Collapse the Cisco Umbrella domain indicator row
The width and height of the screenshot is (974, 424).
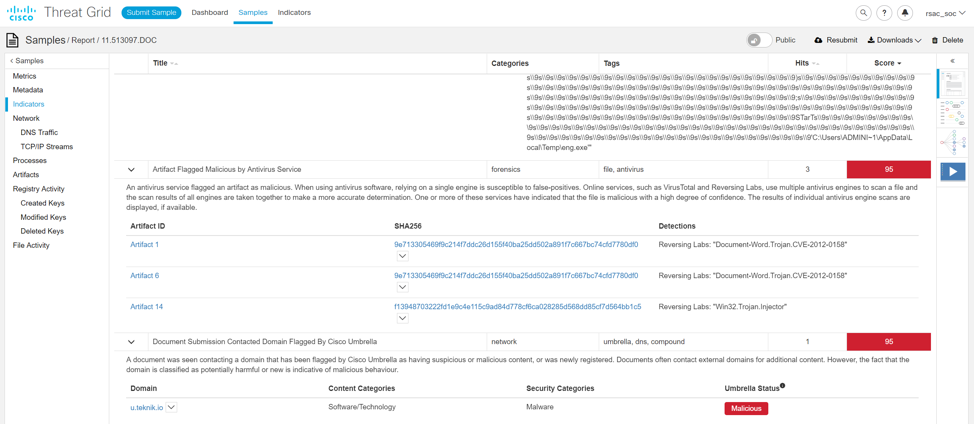coord(131,342)
